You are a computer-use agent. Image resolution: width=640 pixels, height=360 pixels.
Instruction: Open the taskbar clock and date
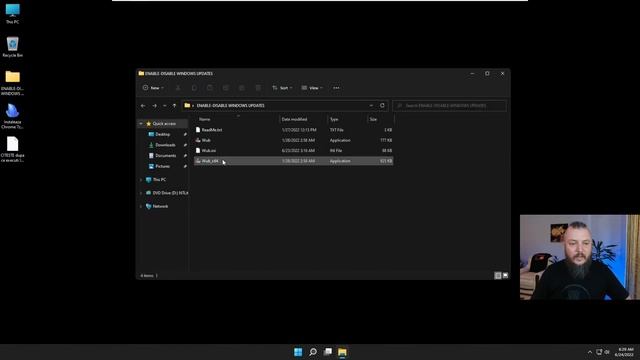point(624,352)
